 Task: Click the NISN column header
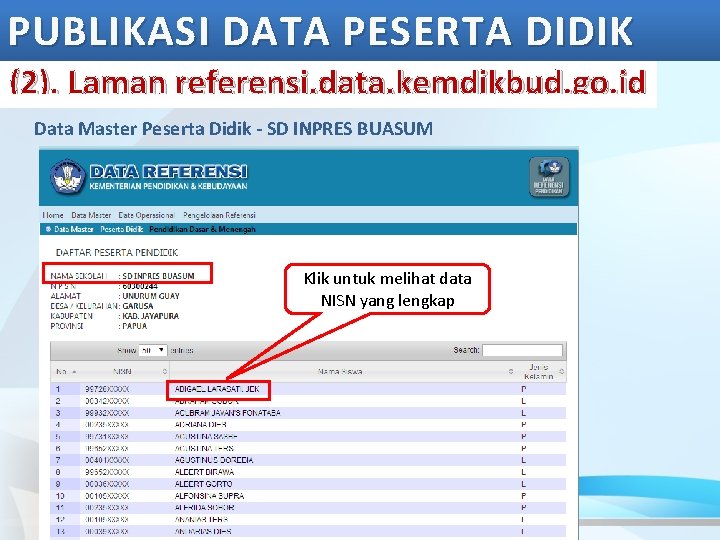(122, 371)
